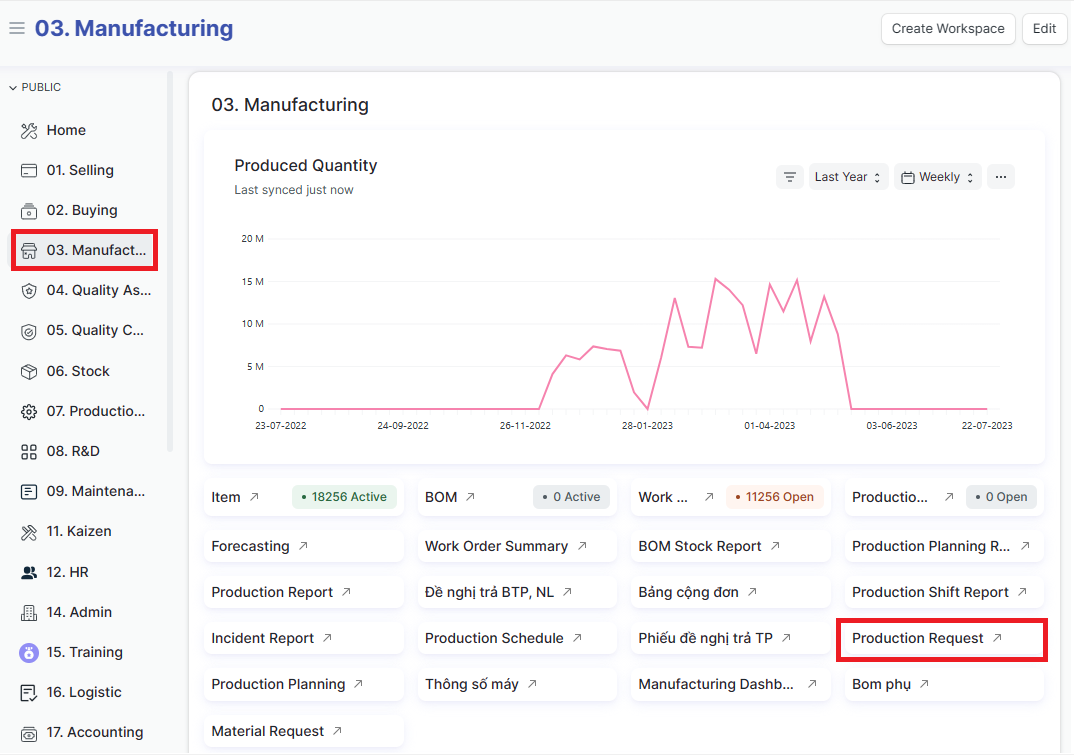Click the 18256 Active item badge
The image size is (1074, 755).
coord(344,497)
